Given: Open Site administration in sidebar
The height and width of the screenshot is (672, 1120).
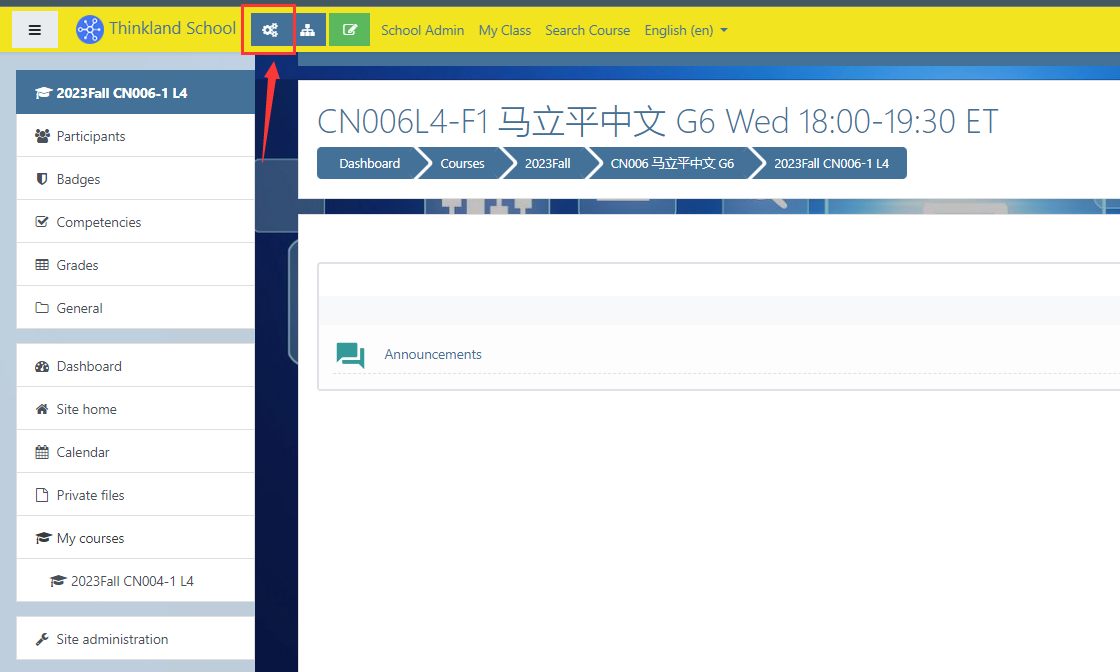Looking at the screenshot, I should pos(112,639).
